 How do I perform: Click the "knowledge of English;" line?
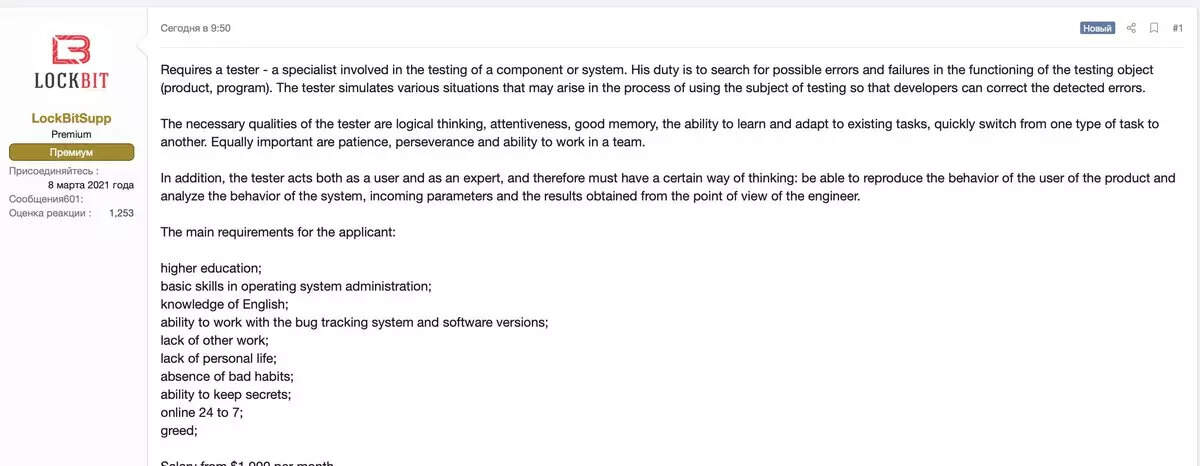point(224,304)
